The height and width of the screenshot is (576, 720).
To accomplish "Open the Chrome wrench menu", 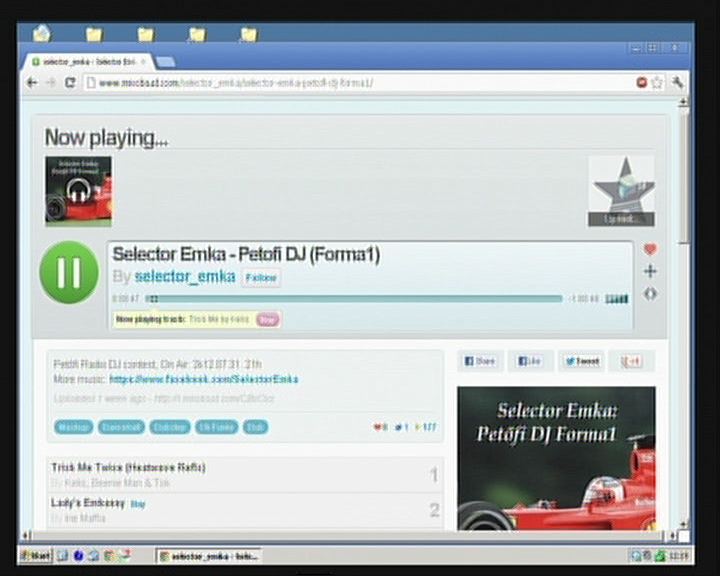I will coord(677,83).
